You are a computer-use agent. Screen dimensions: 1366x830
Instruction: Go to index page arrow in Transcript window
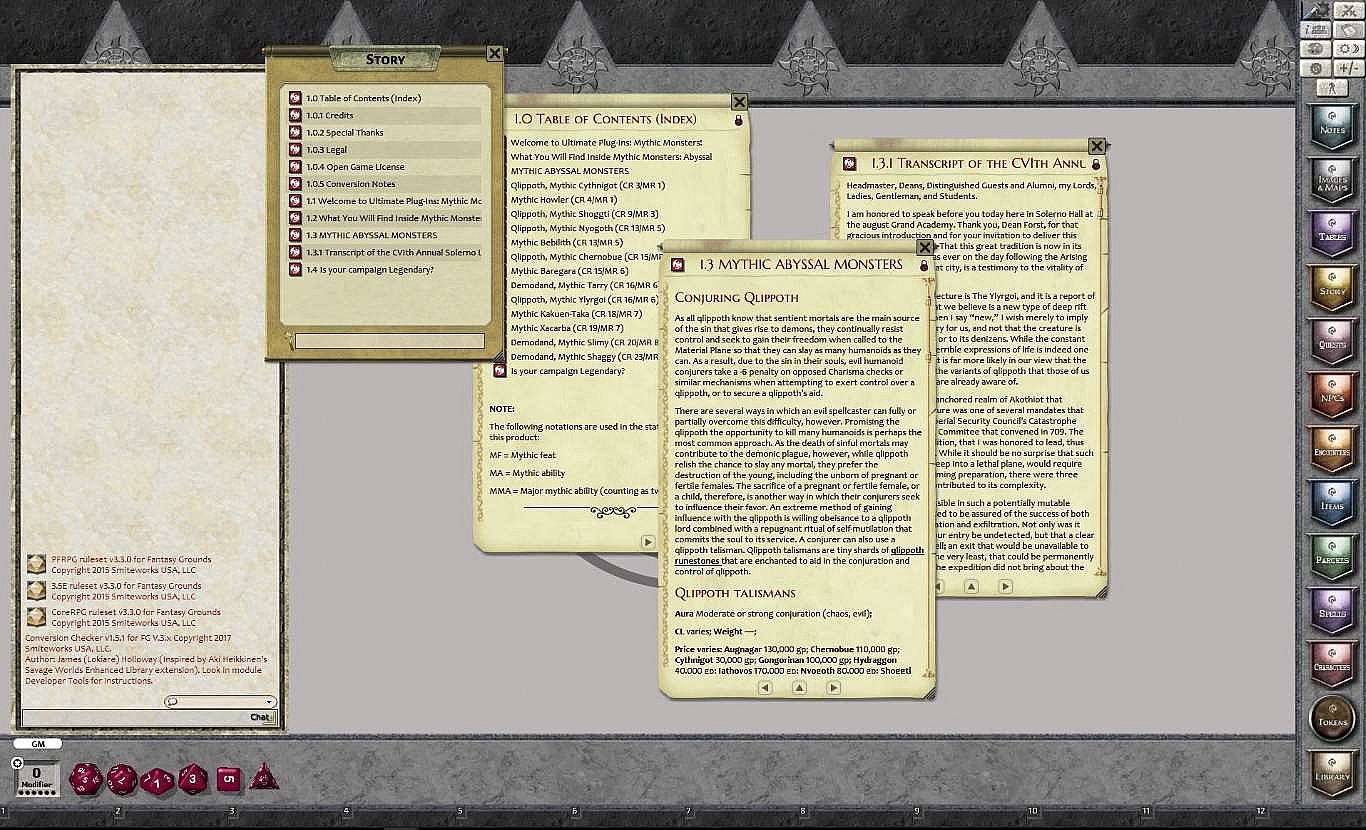click(x=971, y=587)
